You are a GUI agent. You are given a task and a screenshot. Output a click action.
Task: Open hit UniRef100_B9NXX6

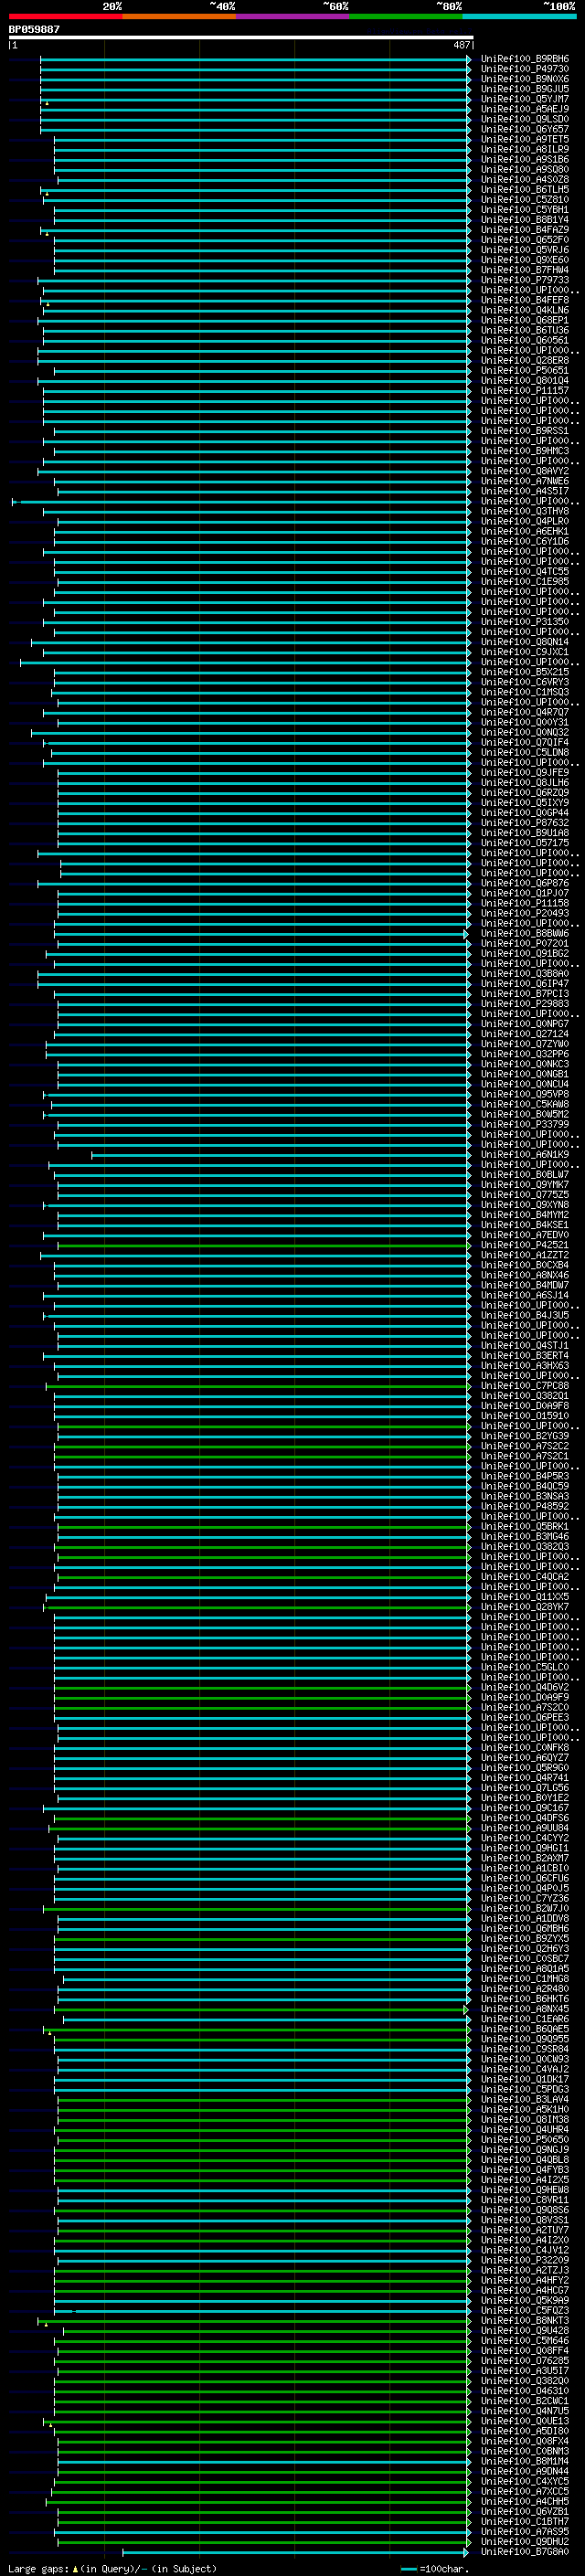click(x=525, y=79)
